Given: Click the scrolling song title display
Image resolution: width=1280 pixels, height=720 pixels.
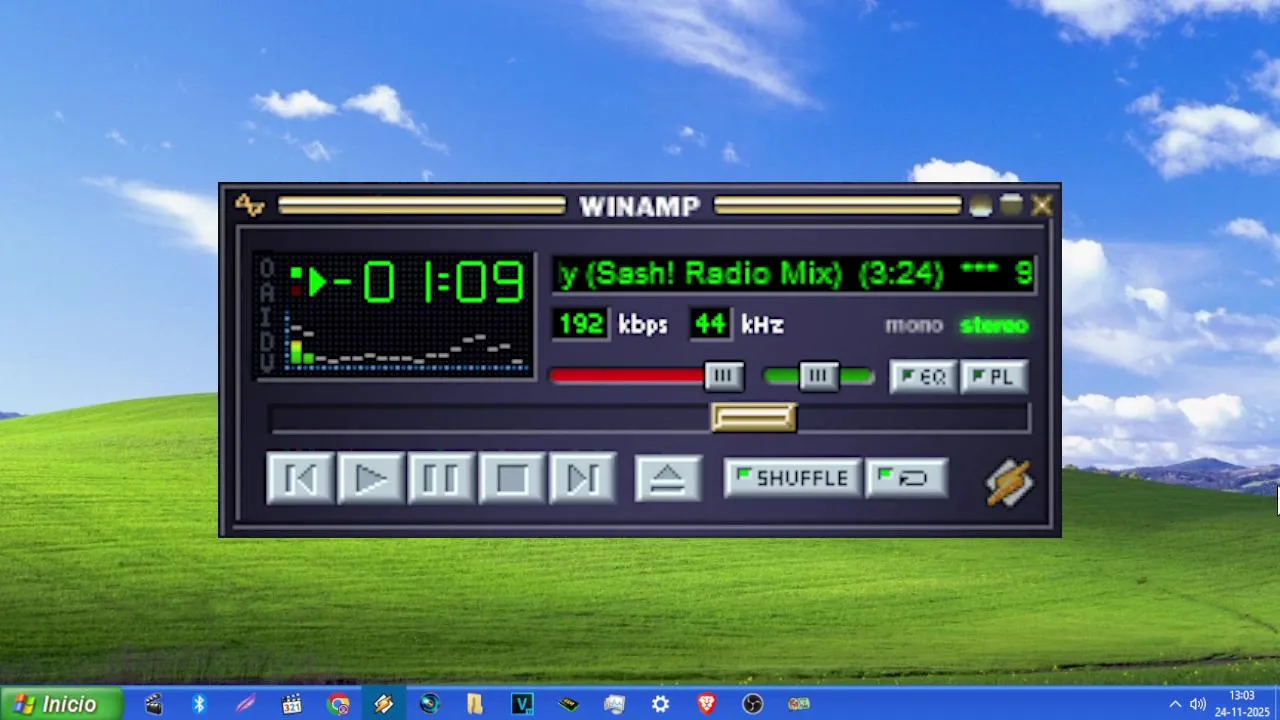Looking at the screenshot, I should point(795,274).
